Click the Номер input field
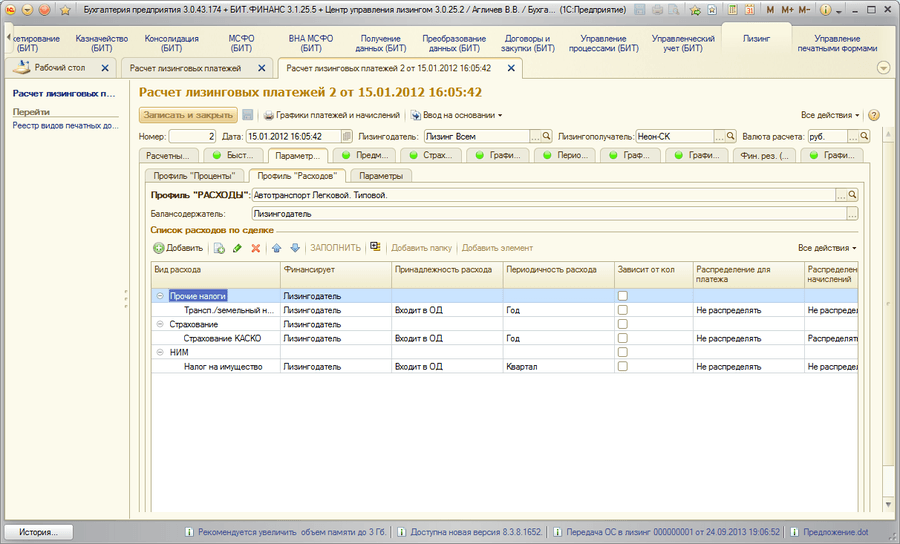 coord(192,137)
